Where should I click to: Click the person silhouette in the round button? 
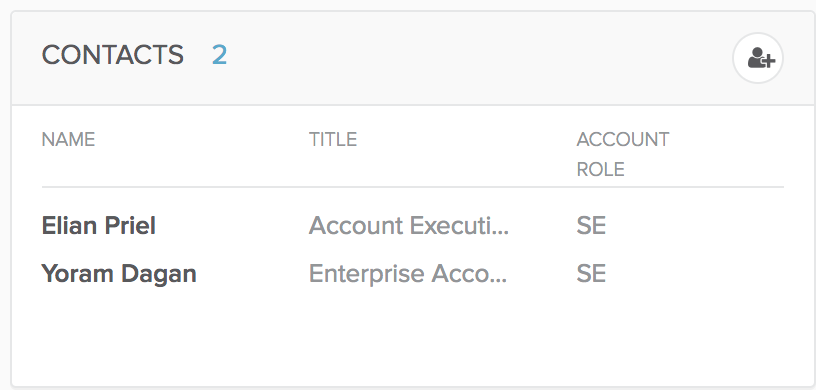click(x=756, y=57)
